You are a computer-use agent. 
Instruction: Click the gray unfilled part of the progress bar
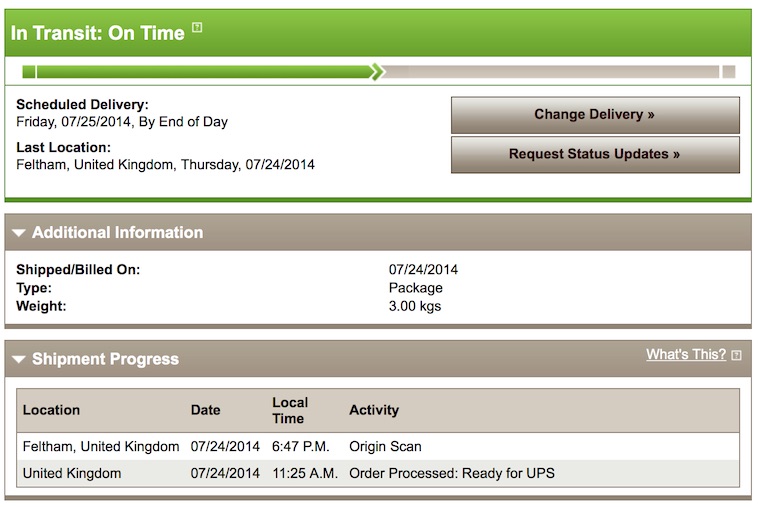[x=550, y=71]
